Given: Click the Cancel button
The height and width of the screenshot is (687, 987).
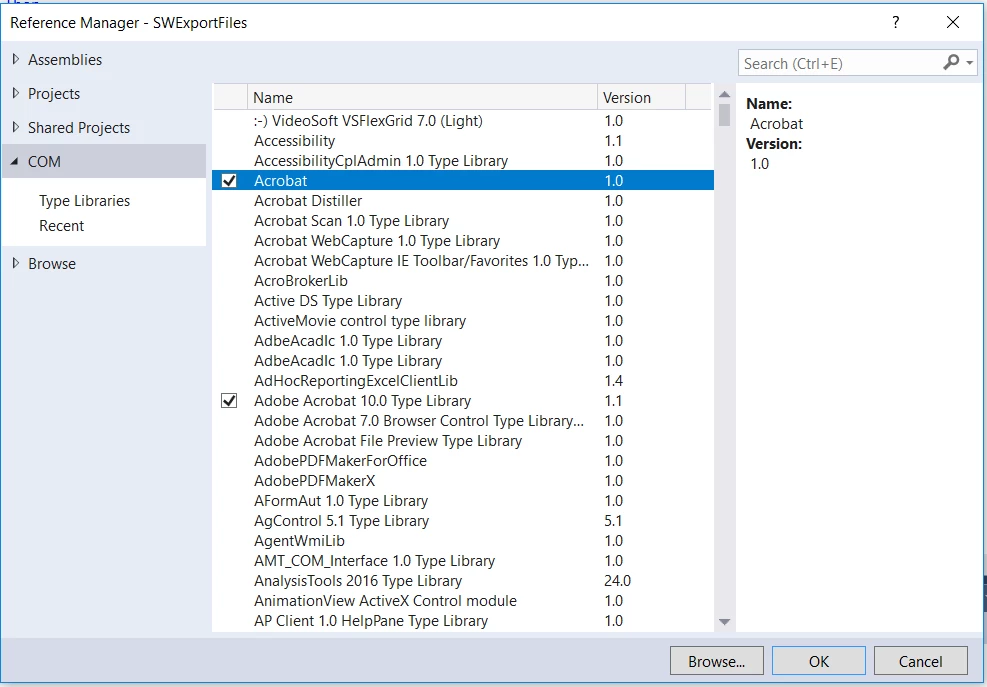Looking at the screenshot, I should click(x=920, y=661).
